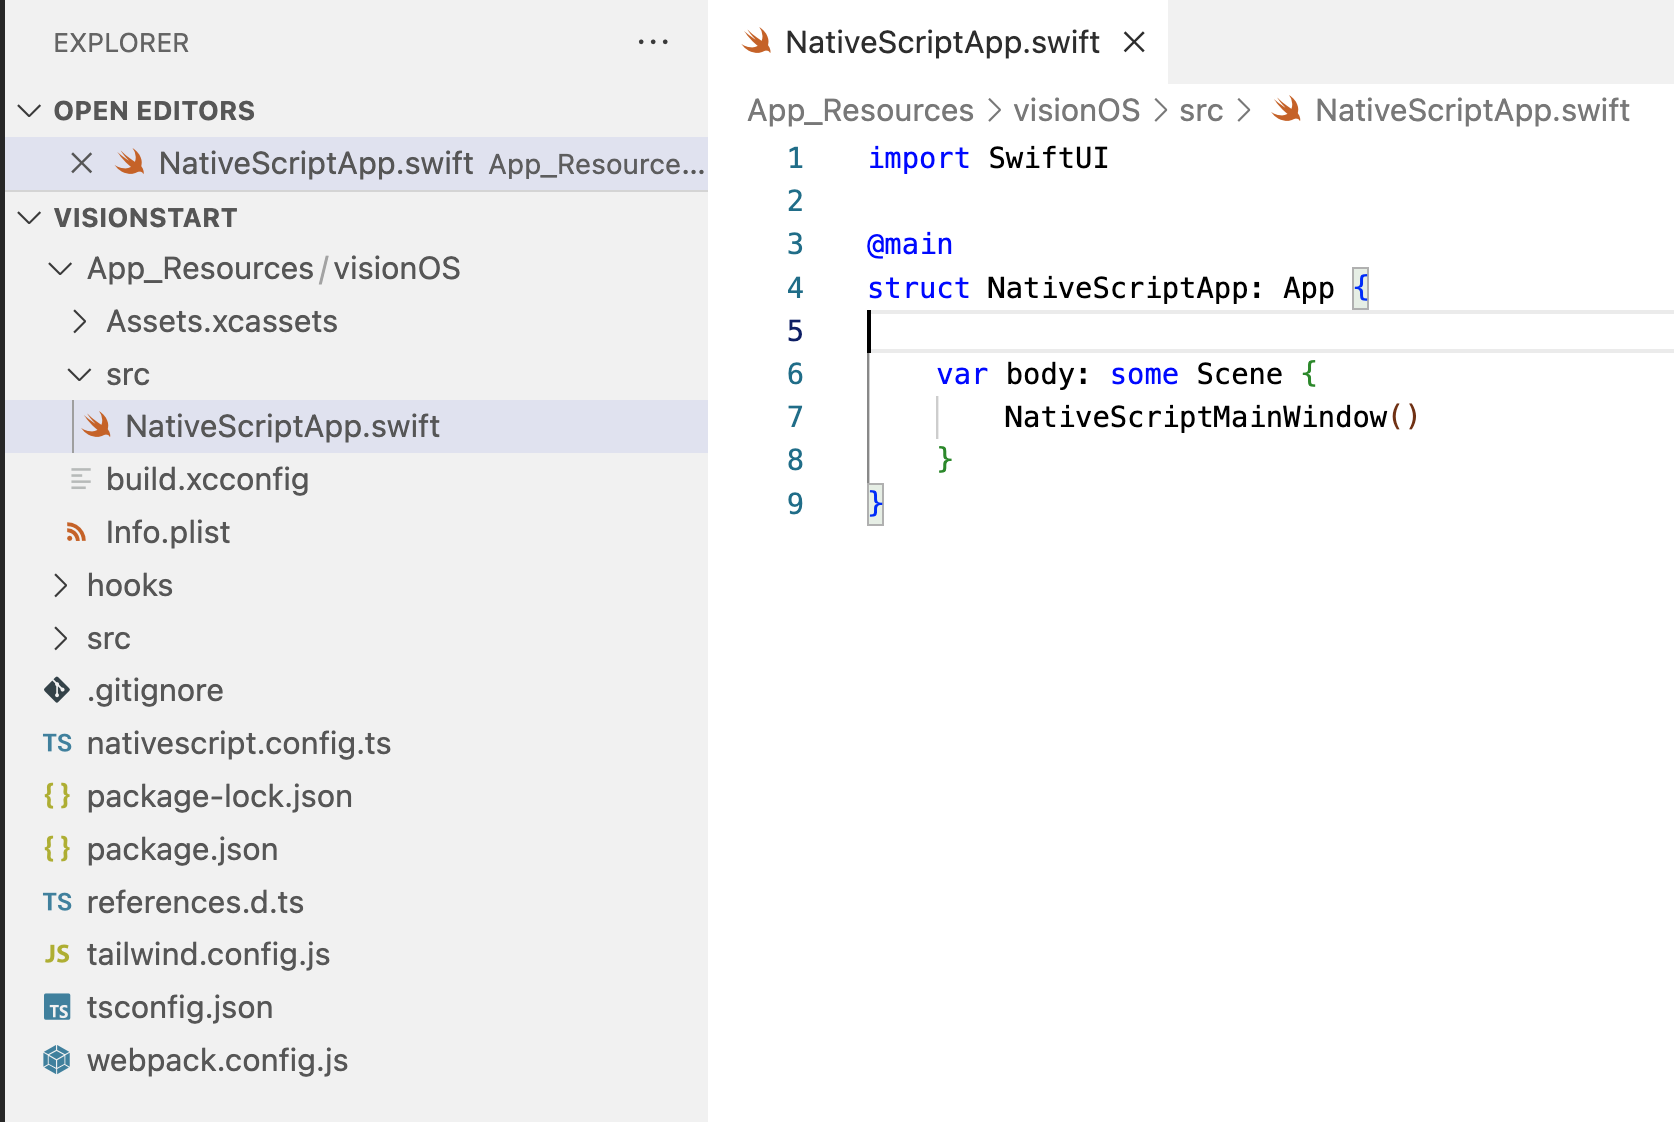
Task: Select the build.xcconfig file
Action: point(207,479)
